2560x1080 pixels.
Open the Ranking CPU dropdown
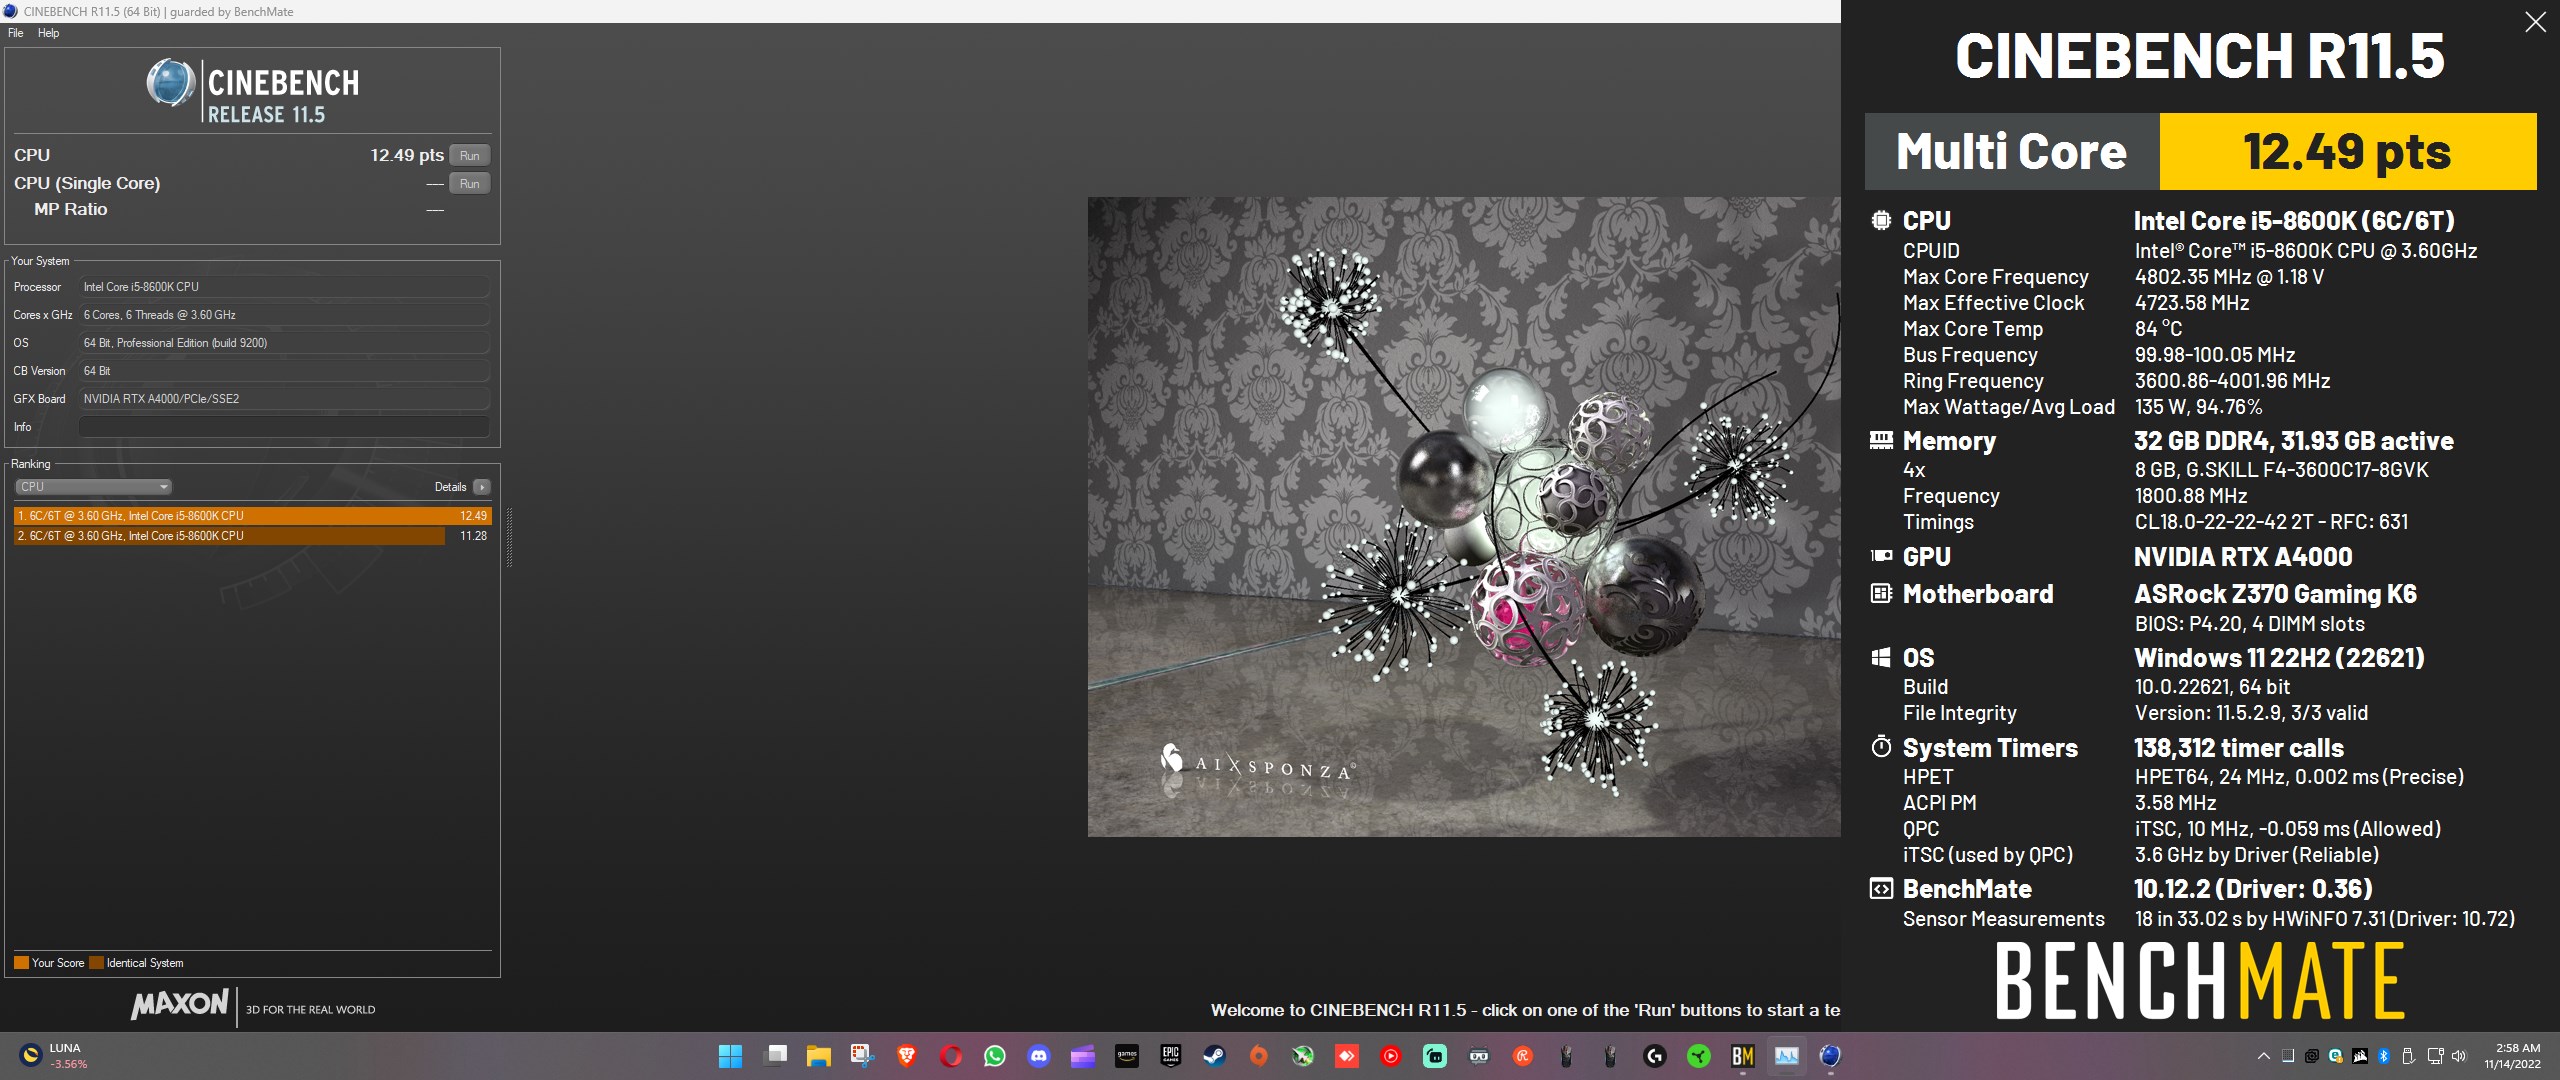pyautogui.click(x=93, y=487)
